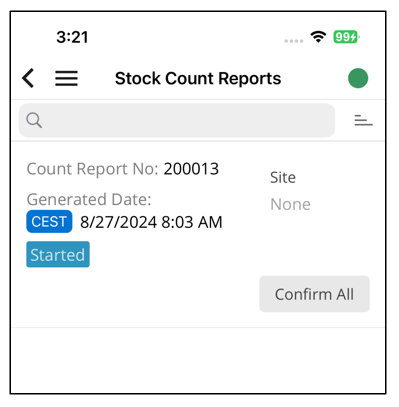Viewport: 399px width, 407px height.
Task: Tap the magnifying glass search icon
Action: (34, 120)
